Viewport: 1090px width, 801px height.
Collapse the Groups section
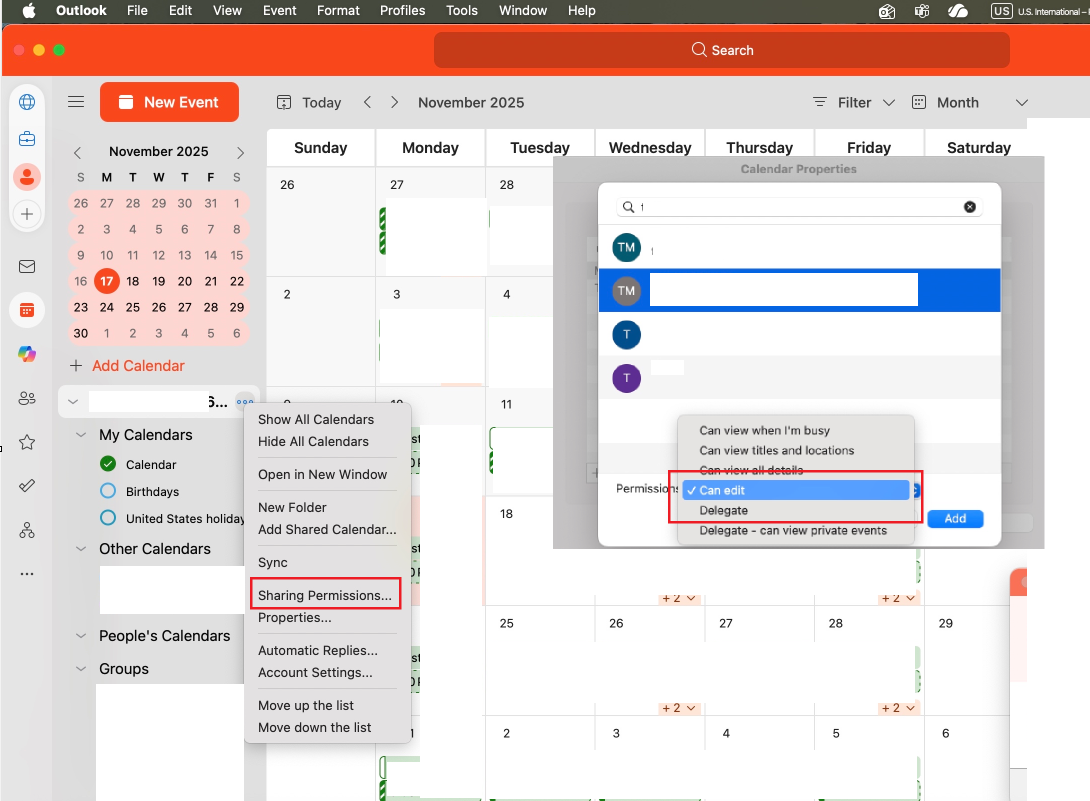tap(81, 669)
